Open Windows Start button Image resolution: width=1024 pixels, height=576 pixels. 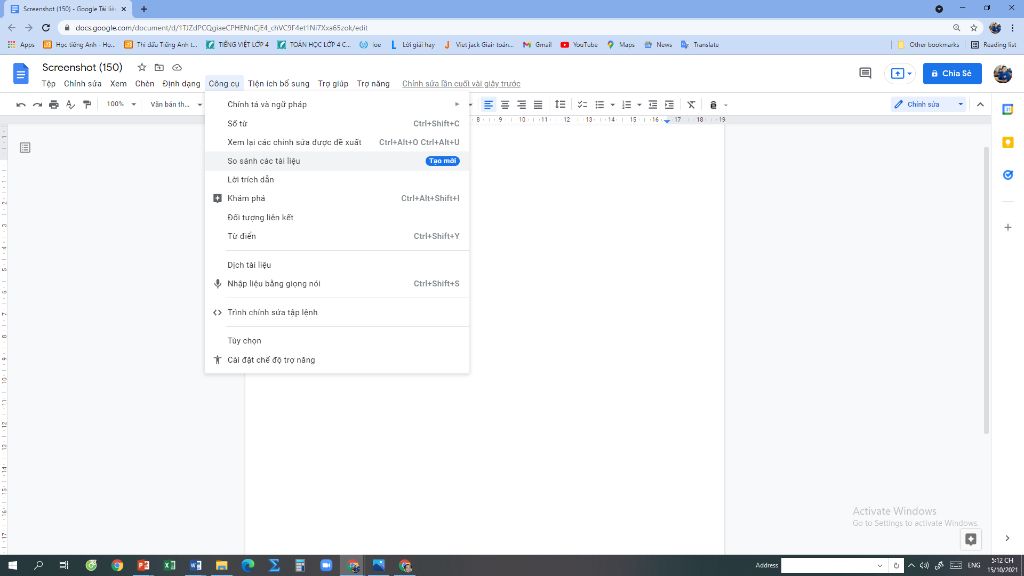[x=12, y=566]
